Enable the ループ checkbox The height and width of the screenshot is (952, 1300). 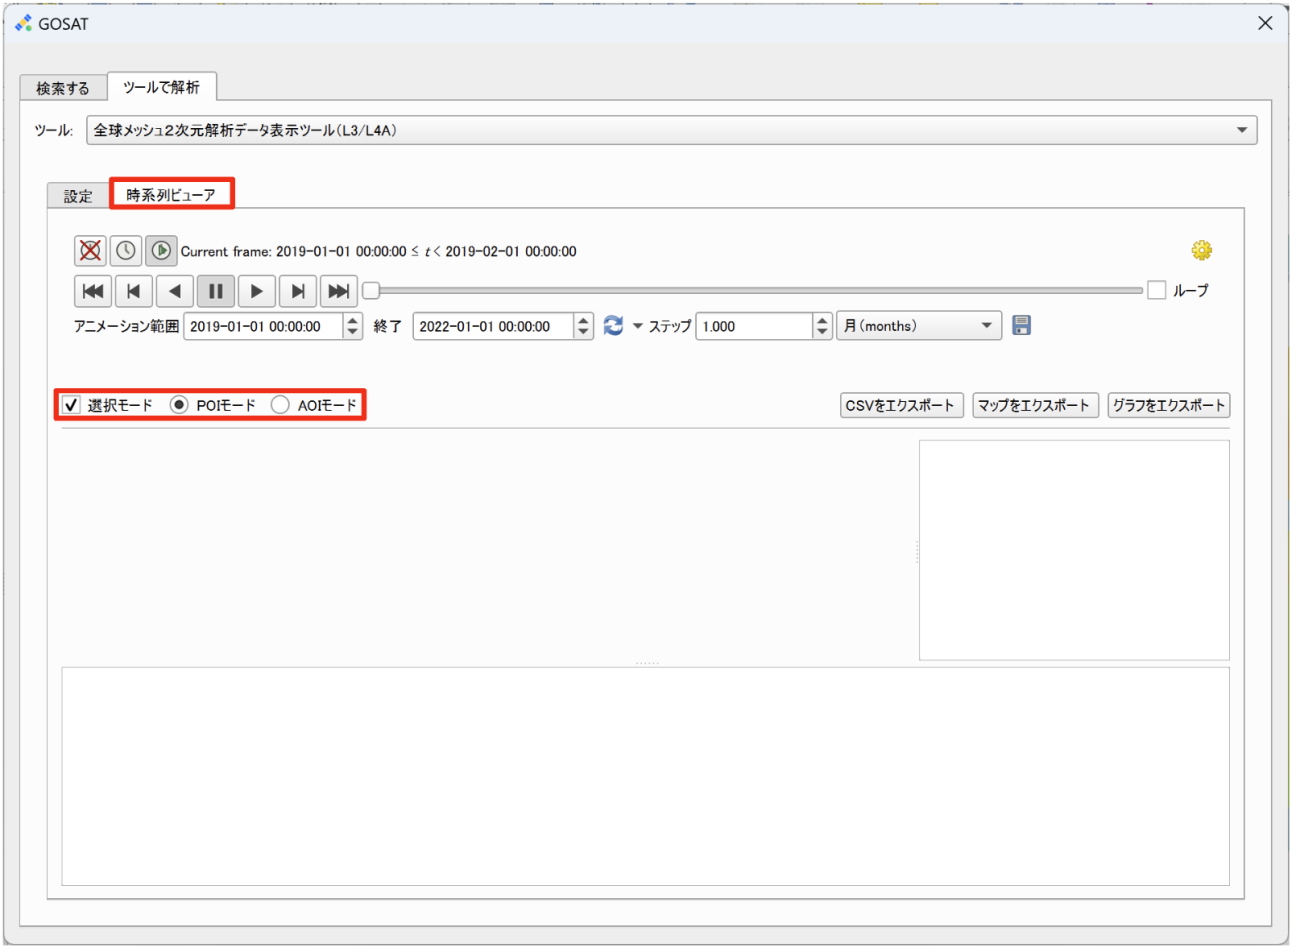point(1157,290)
